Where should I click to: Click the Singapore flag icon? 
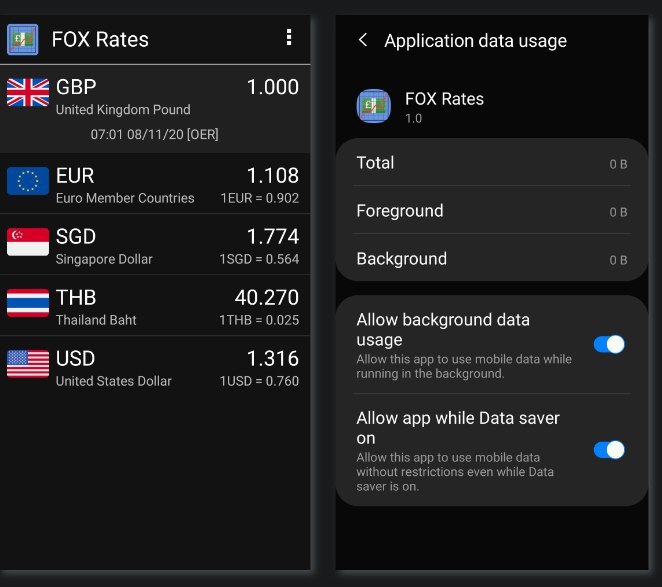coord(28,242)
